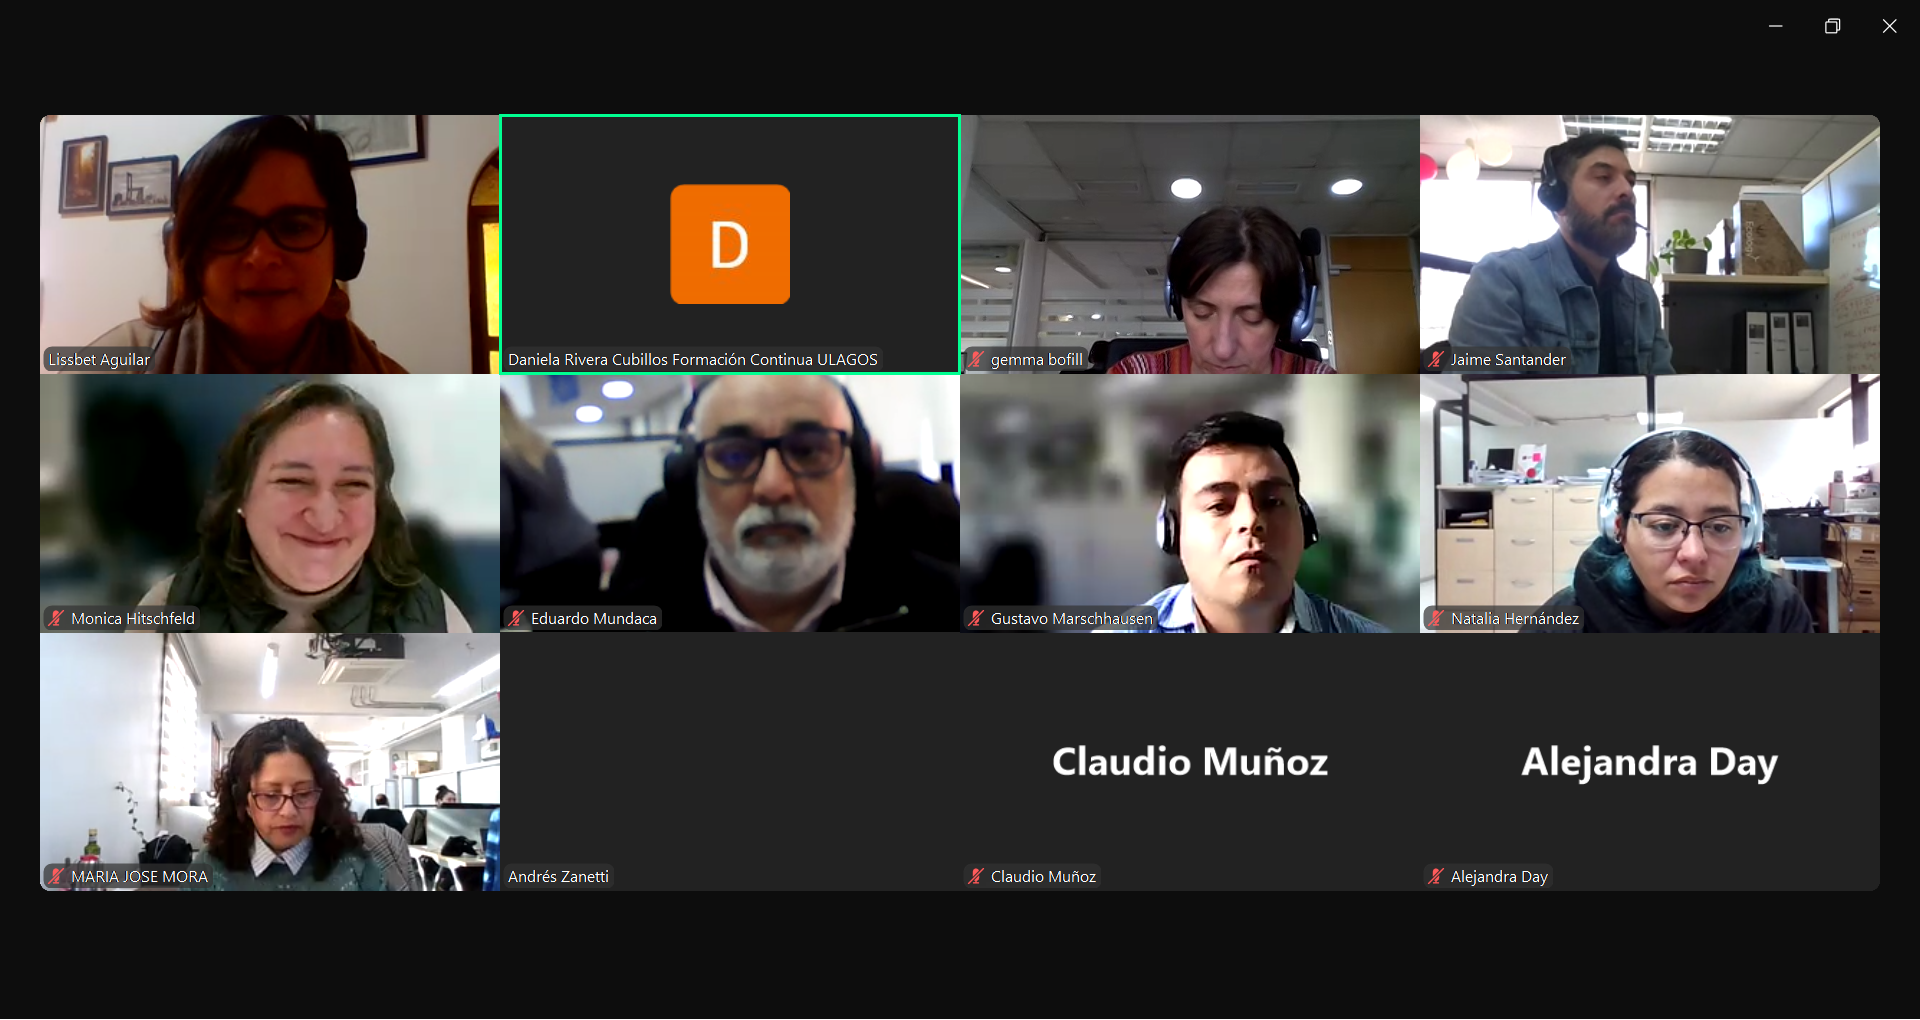Select Jaime Santander's video tile
1920x1020 pixels.
pos(1650,244)
